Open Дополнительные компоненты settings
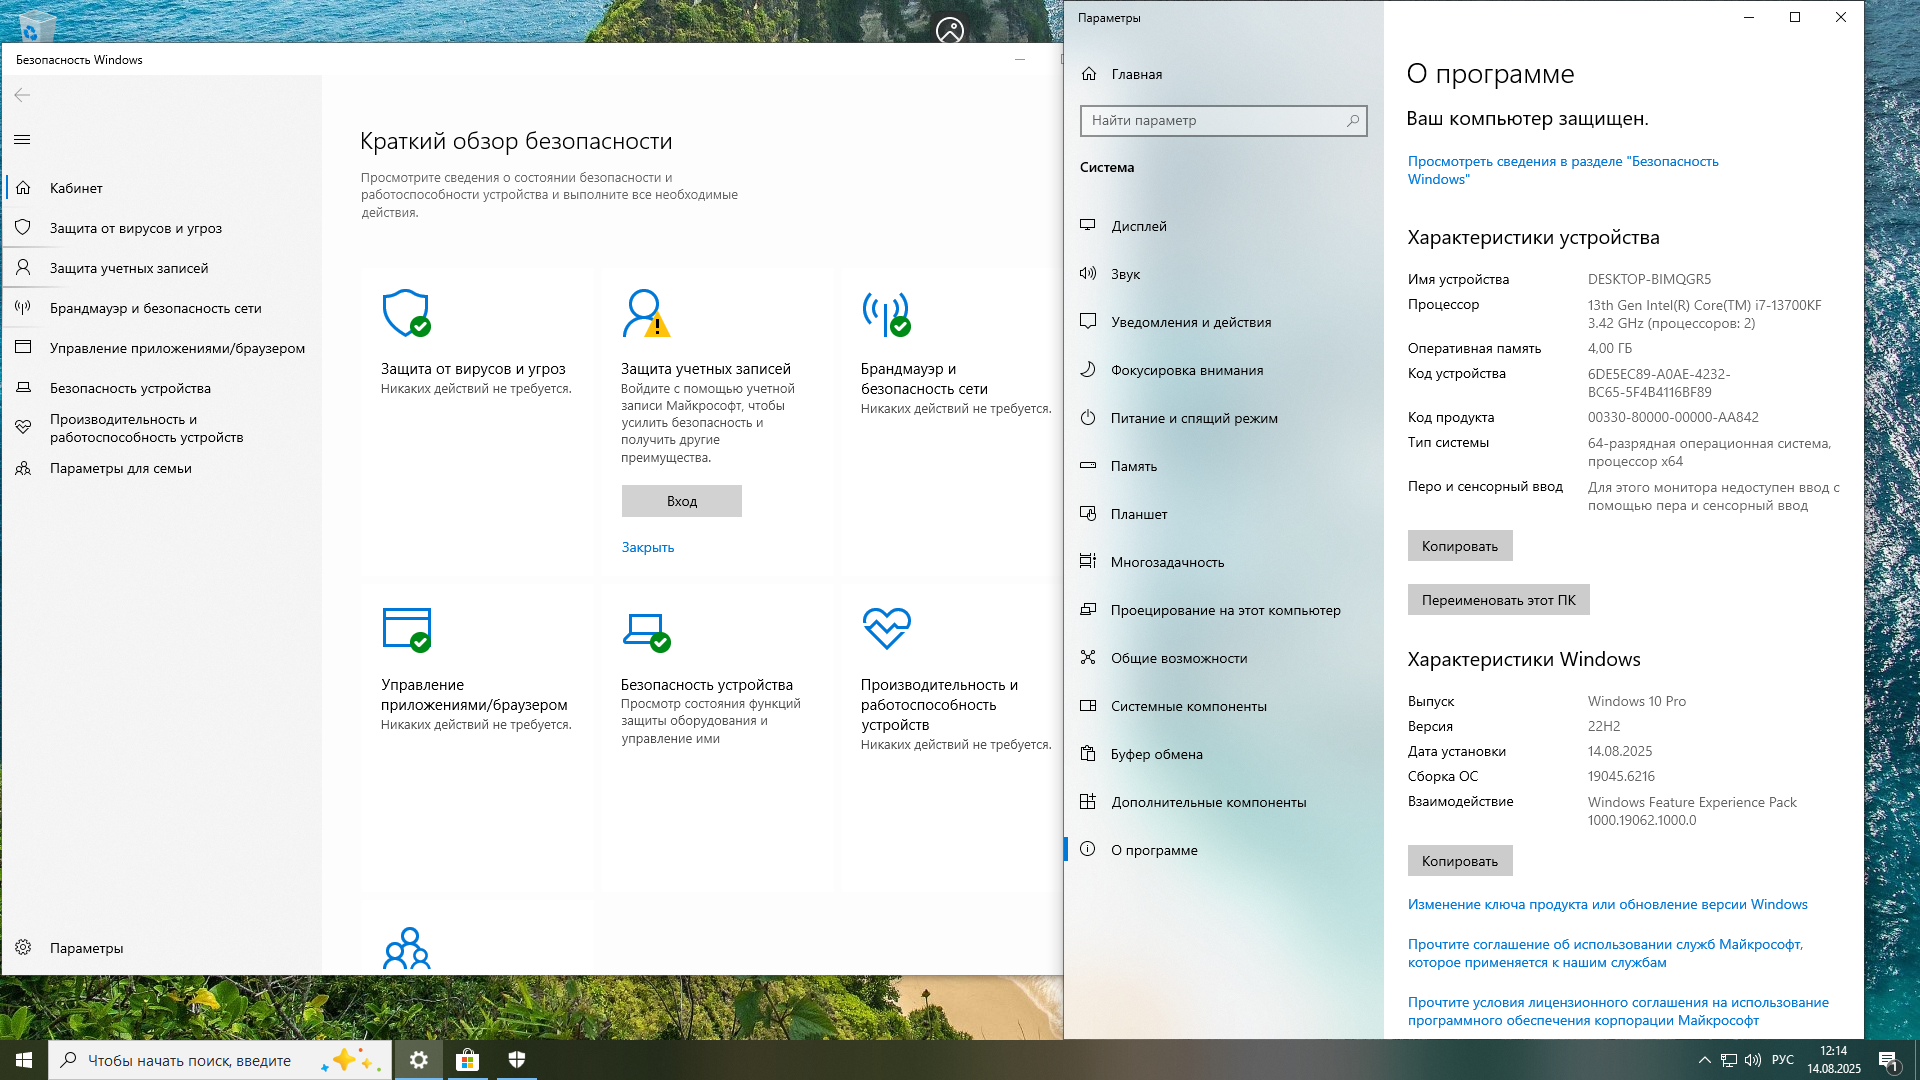The image size is (1920, 1080). coord(1224,802)
